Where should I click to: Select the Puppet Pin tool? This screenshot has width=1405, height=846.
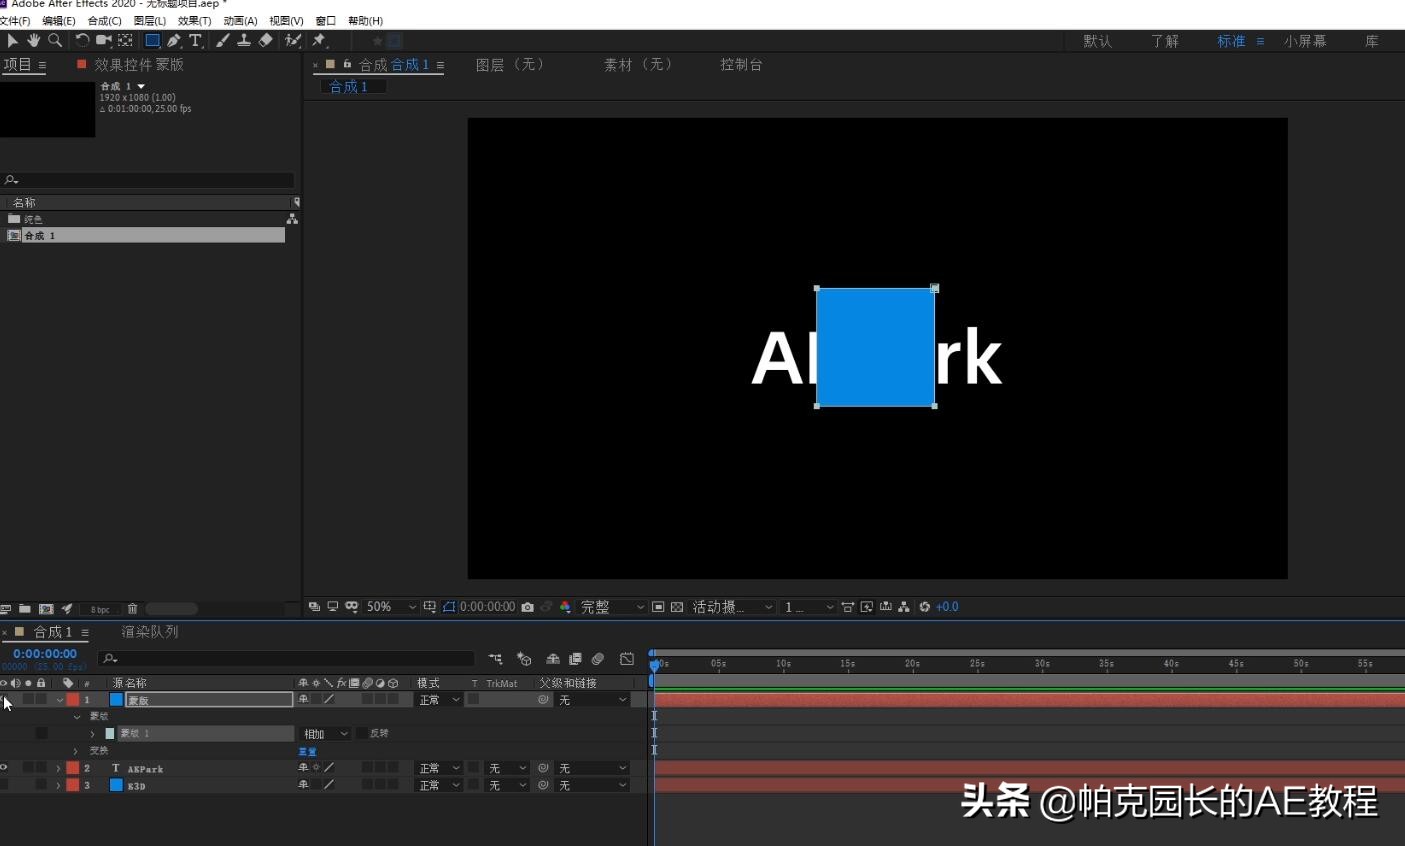(318, 40)
